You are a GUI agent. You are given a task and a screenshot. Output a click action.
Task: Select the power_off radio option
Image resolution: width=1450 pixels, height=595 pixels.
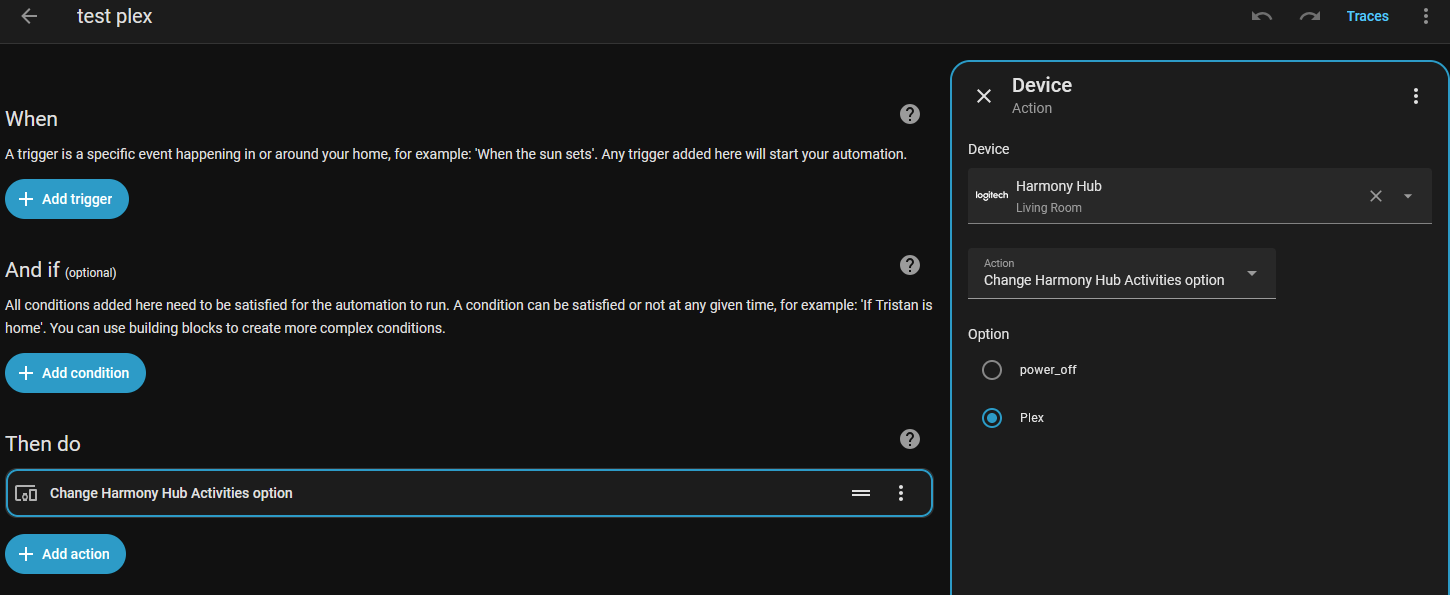[x=992, y=370]
